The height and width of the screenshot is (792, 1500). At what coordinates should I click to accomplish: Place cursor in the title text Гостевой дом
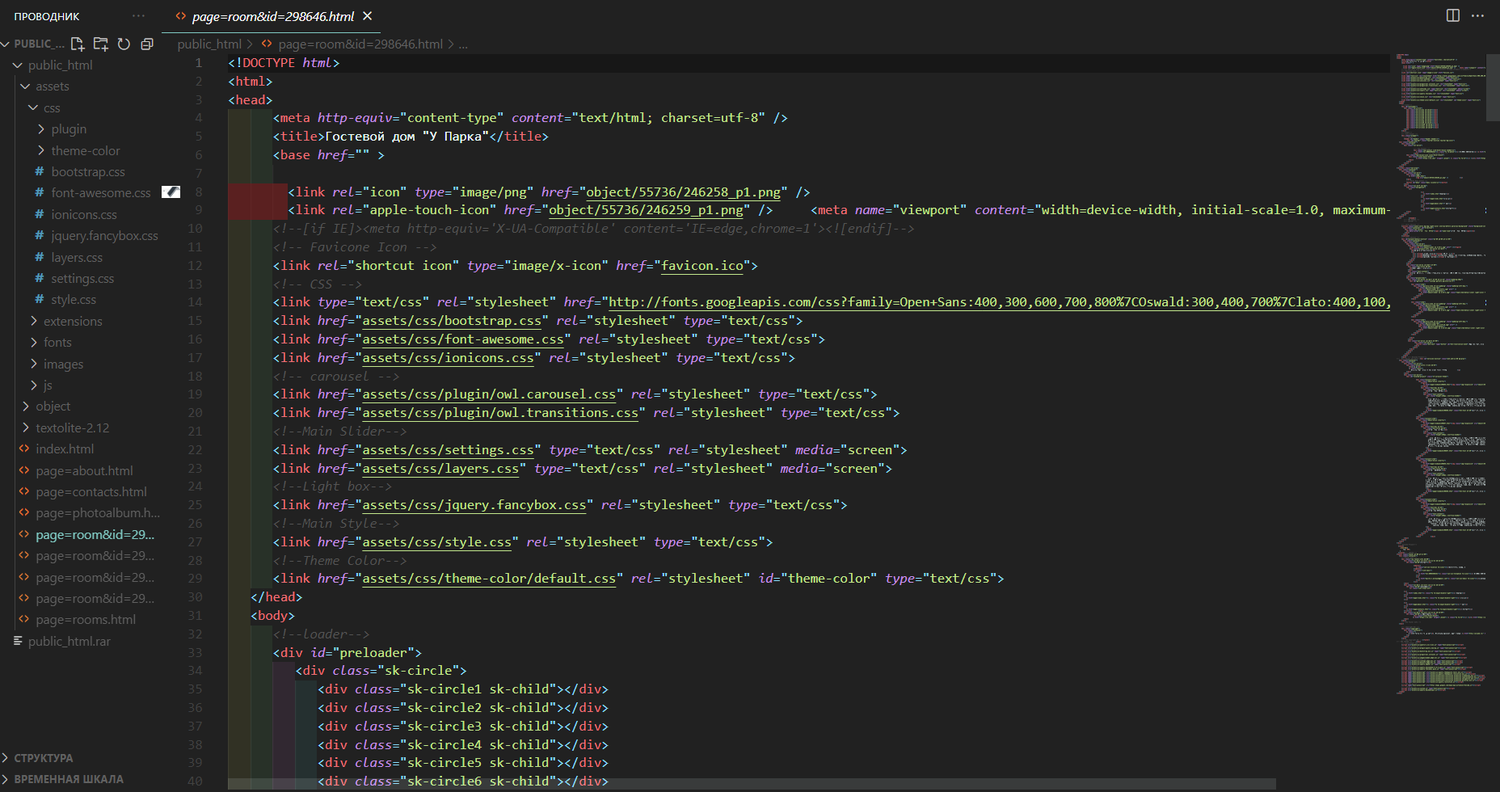coord(370,137)
